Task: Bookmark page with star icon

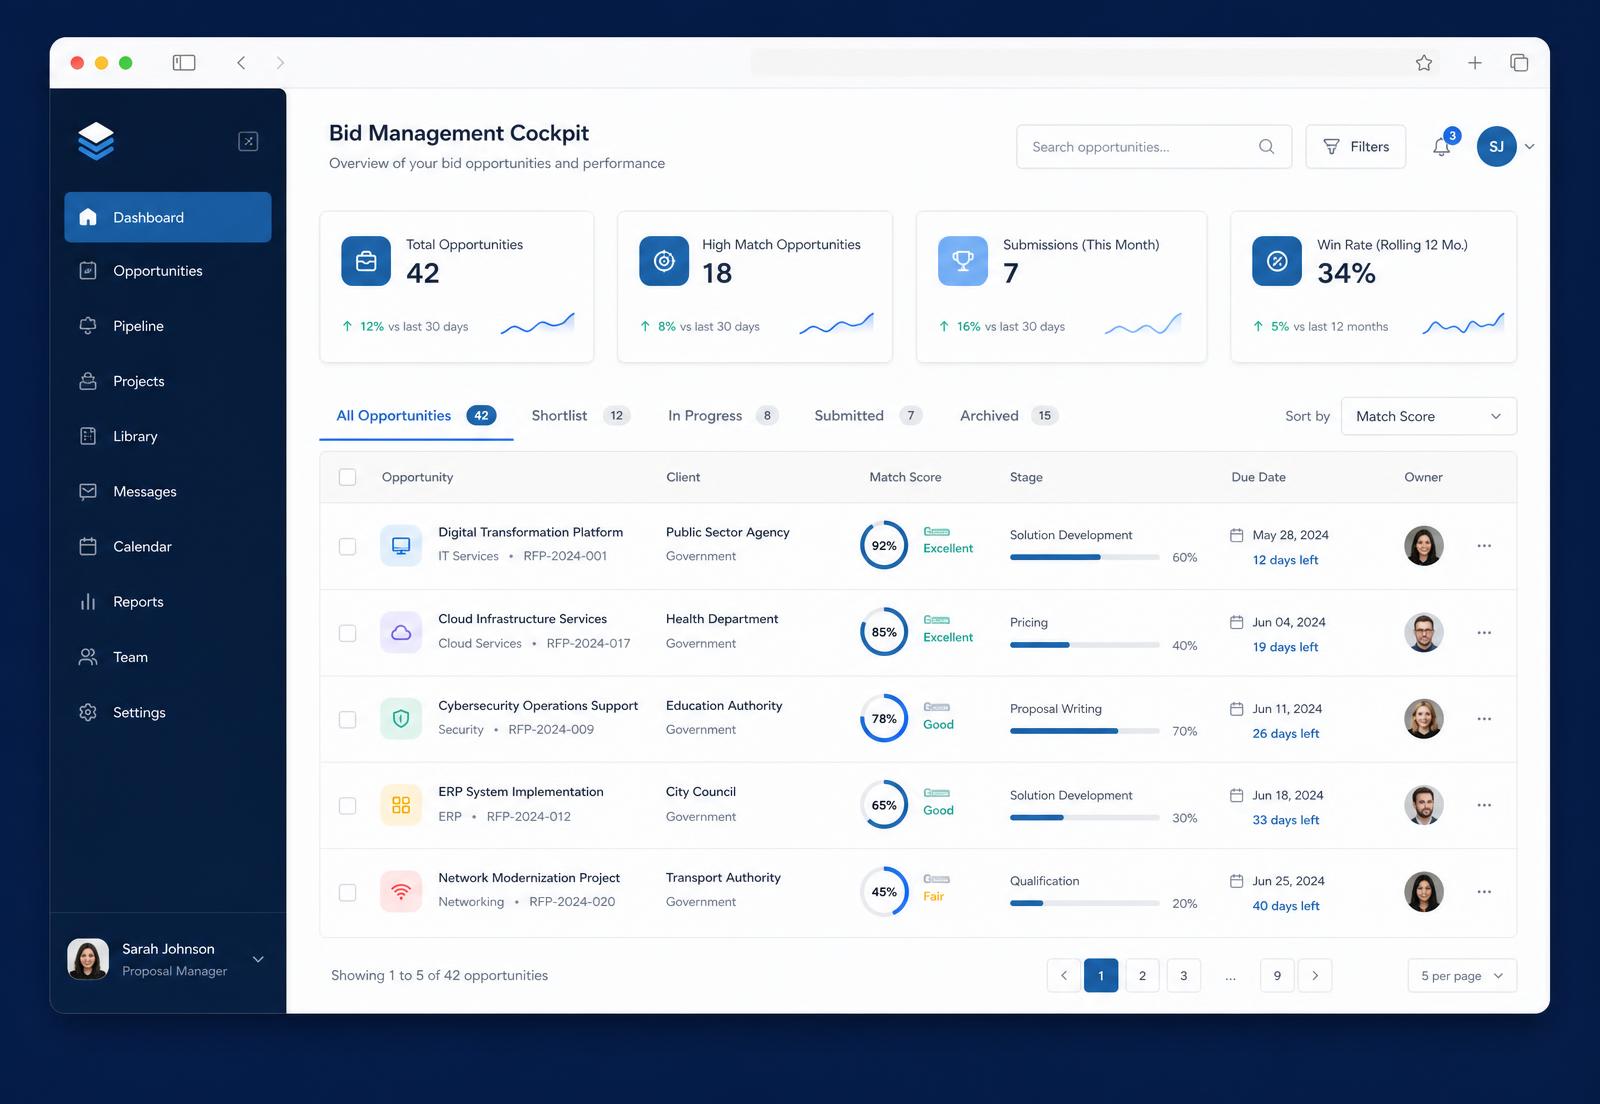Action: pyautogui.click(x=1424, y=63)
